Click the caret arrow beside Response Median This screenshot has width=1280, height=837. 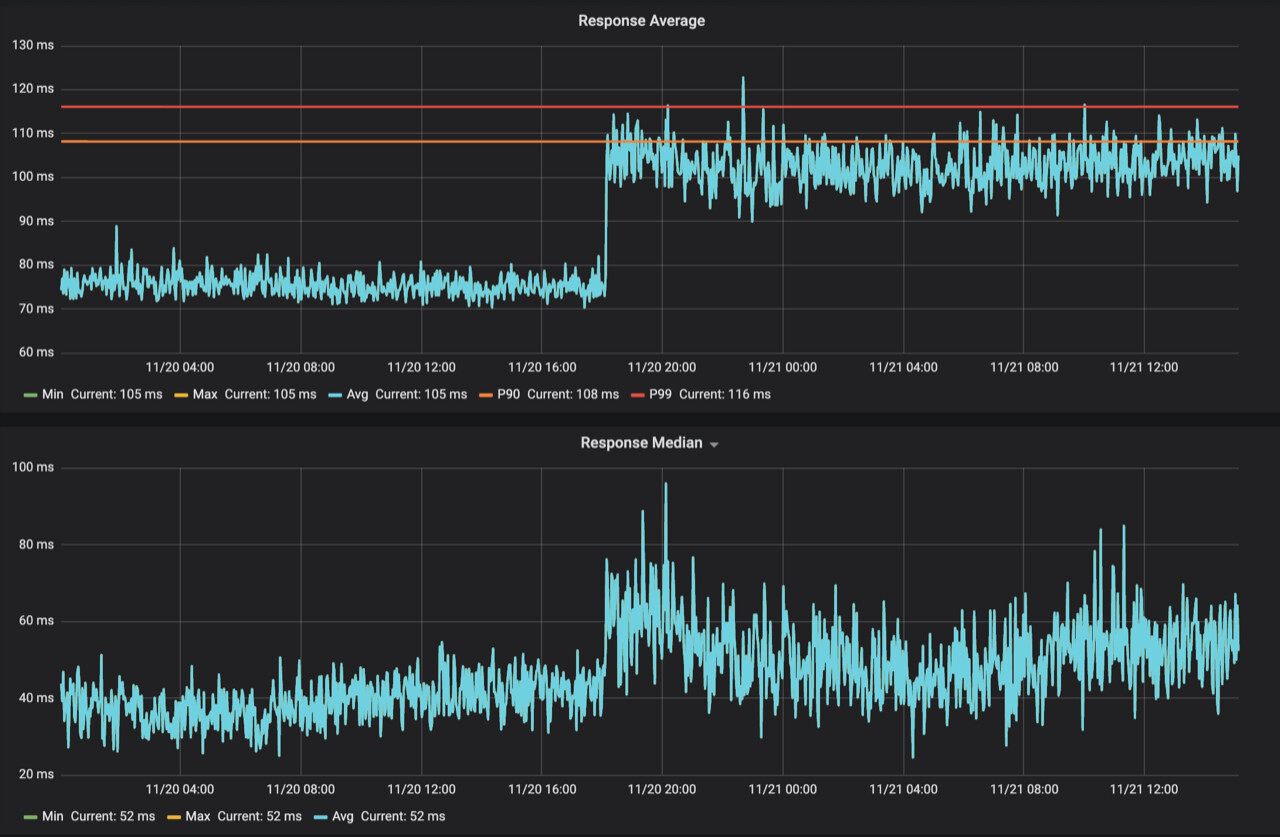pyautogui.click(x=714, y=445)
